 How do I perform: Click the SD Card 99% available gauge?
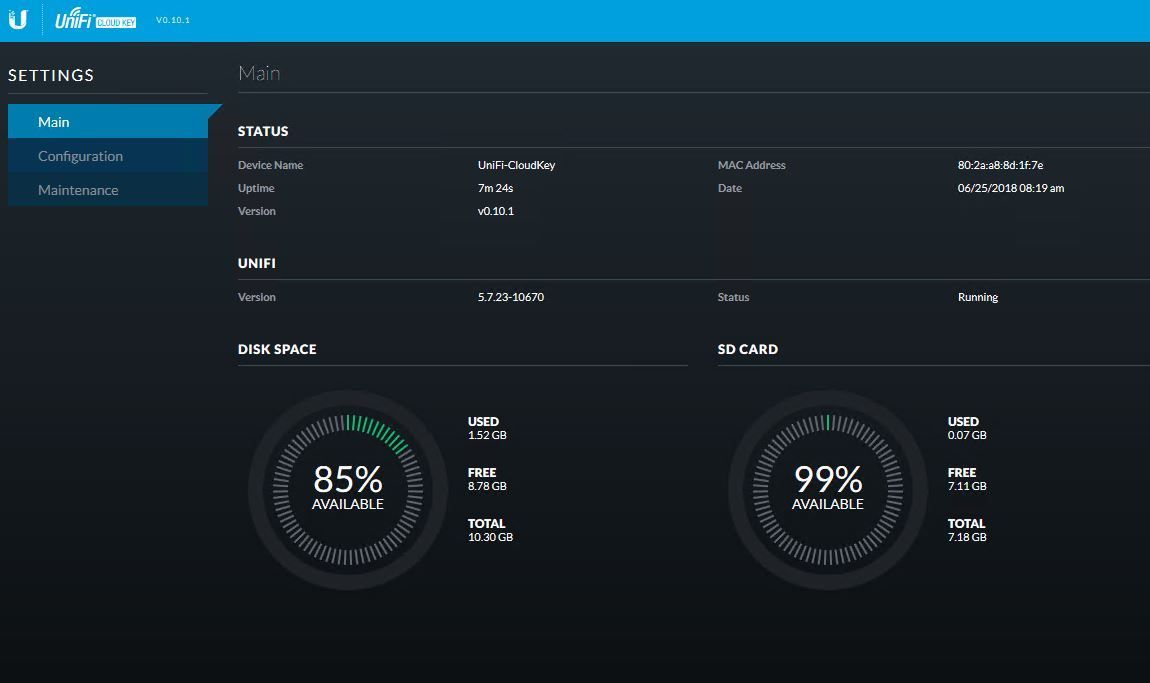coord(828,488)
